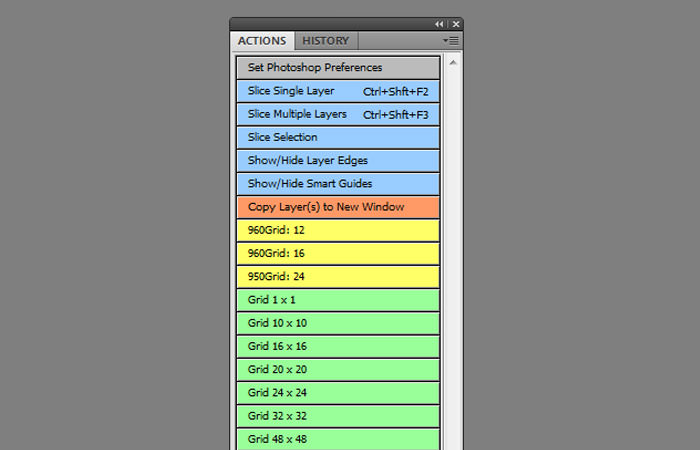This screenshot has width=700, height=450.
Task: Collapse the Actions panel to icons
Action: tap(439, 24)
